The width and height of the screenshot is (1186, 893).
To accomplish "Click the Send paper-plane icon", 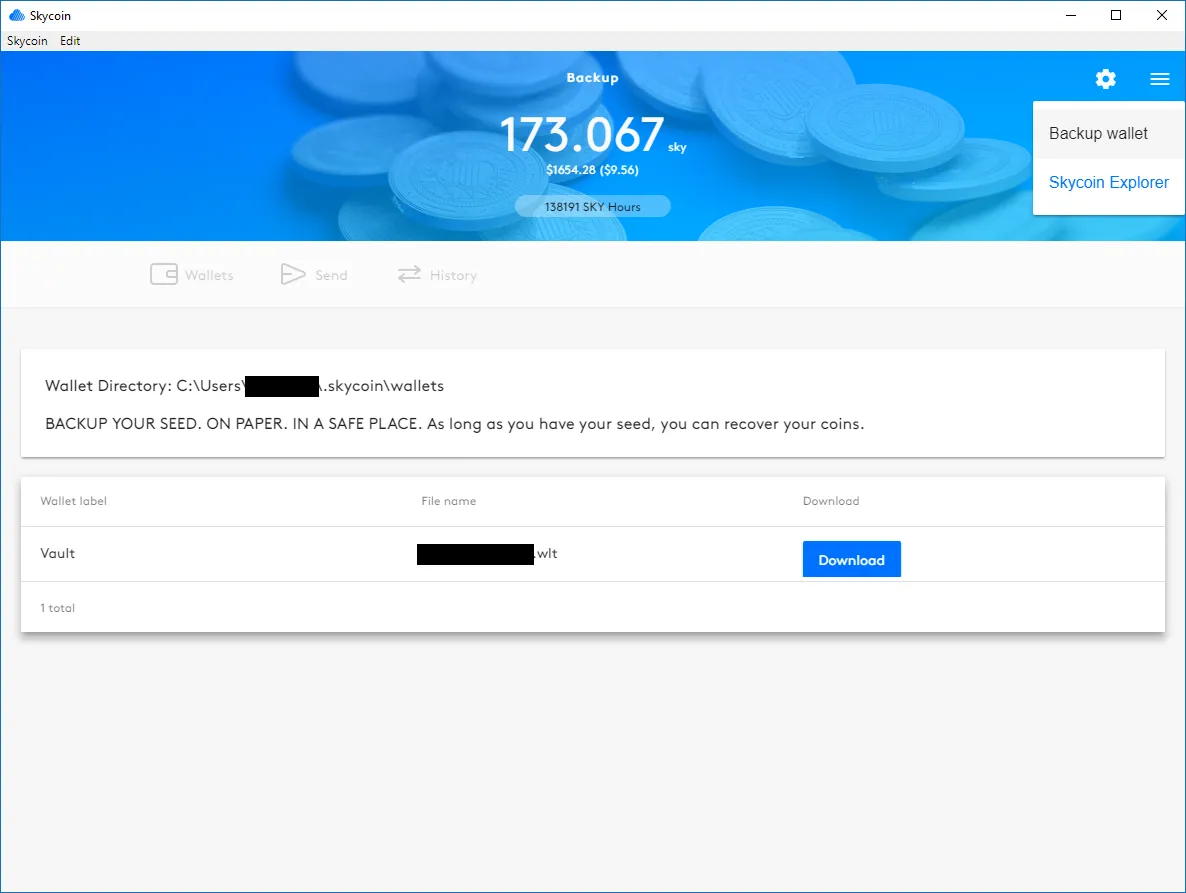I will (x=293, y=274).
